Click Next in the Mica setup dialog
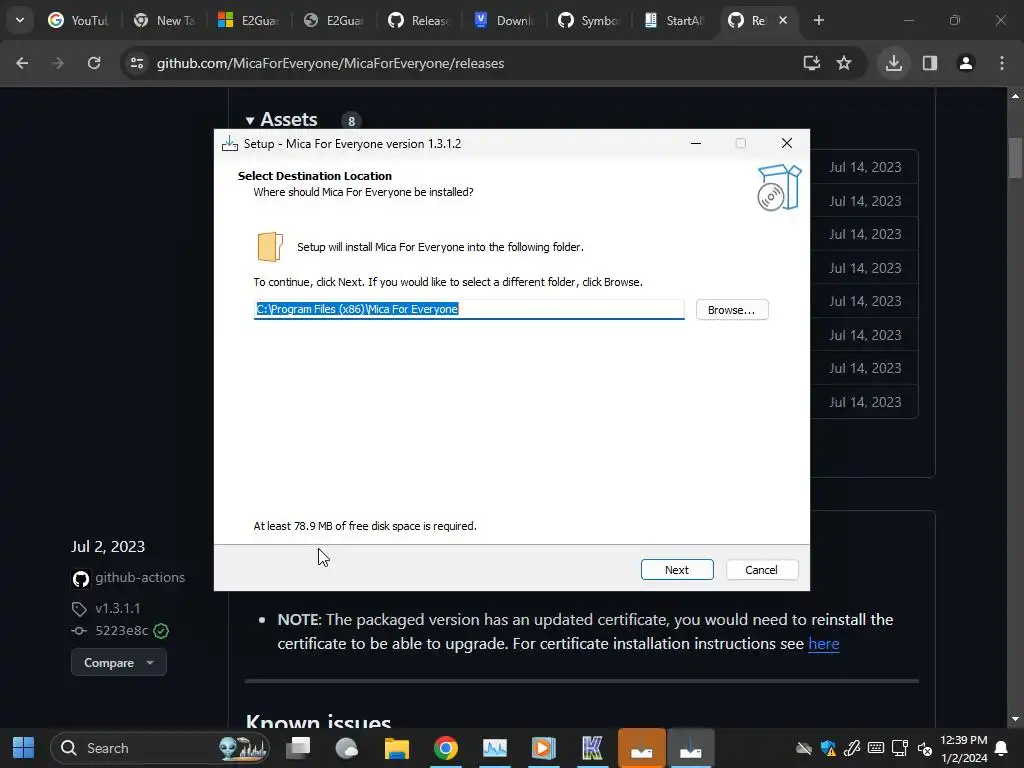1024x768 pixels. point(677,569)
